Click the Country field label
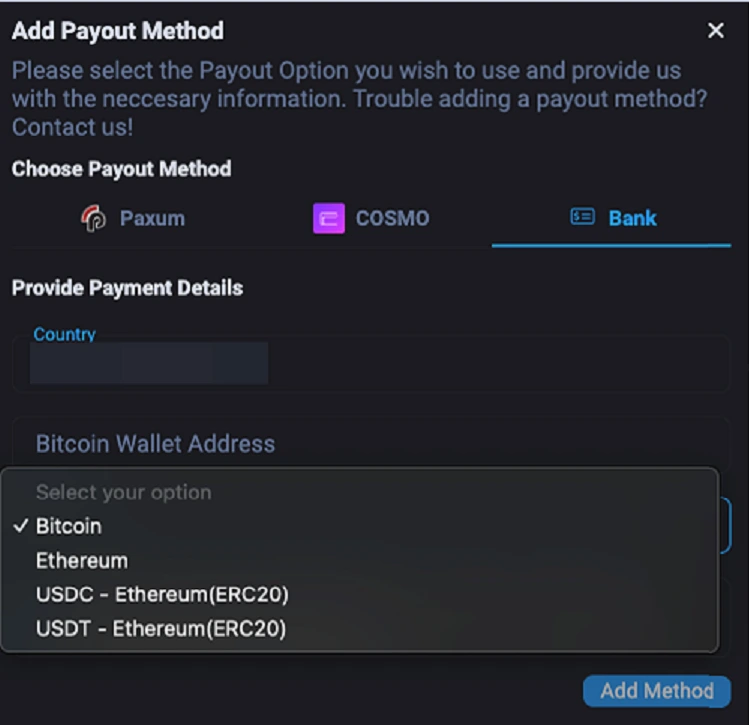 pos(64,334)
